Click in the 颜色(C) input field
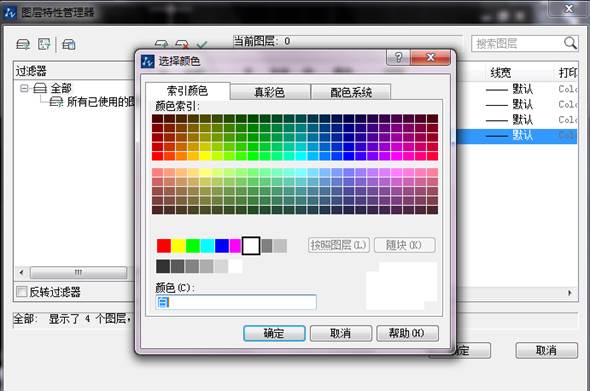 [x=236, y=302]
